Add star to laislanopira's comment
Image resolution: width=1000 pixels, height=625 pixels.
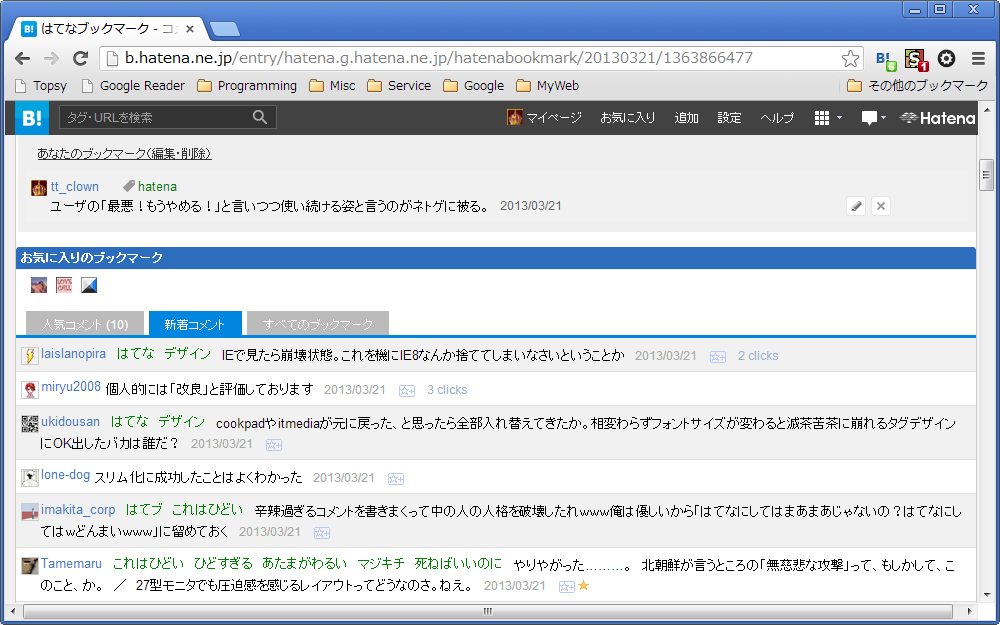pyautogui.click(x=717, y=357)
